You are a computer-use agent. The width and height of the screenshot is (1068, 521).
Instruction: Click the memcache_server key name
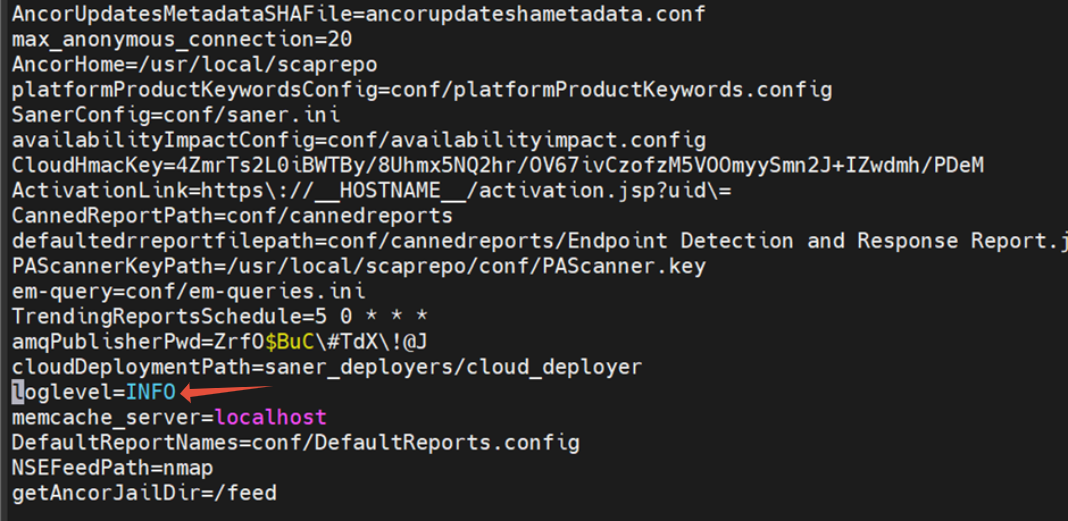[106, 417]
